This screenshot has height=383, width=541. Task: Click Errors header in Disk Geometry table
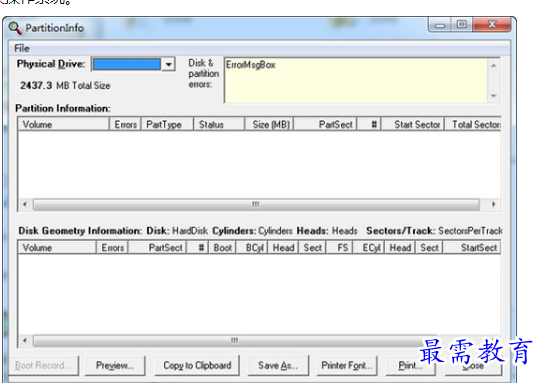tap(112, 248)
